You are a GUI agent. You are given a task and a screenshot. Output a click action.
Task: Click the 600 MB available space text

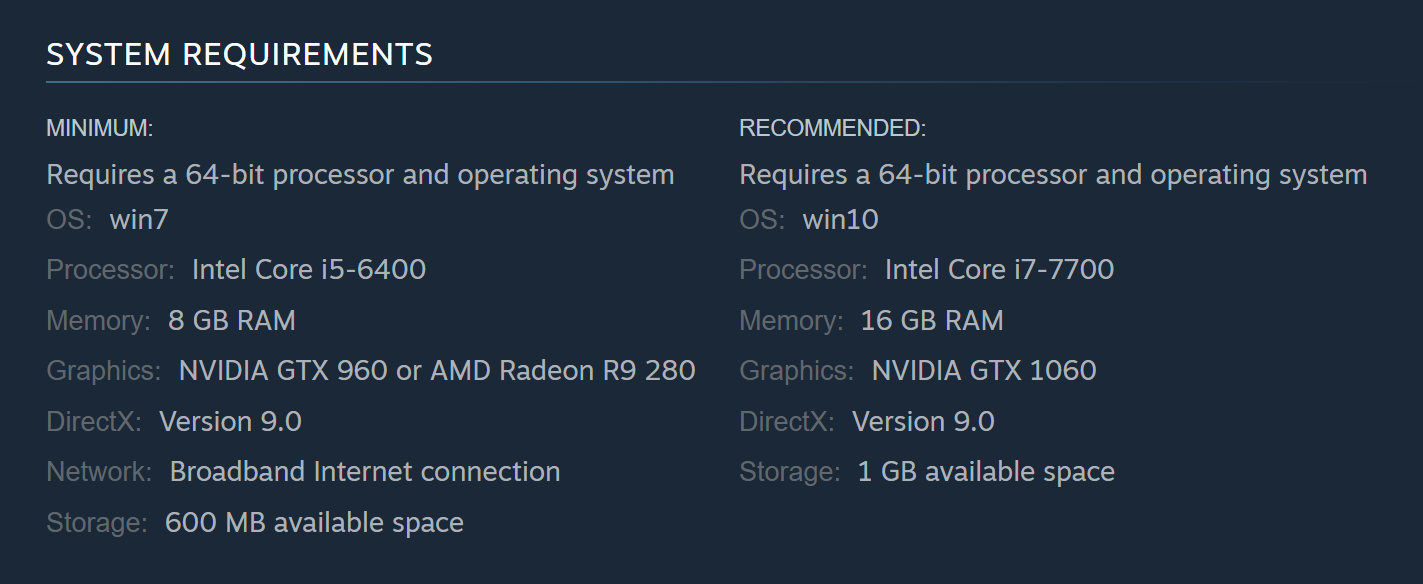pyautogui.click(x=314, y=523)
